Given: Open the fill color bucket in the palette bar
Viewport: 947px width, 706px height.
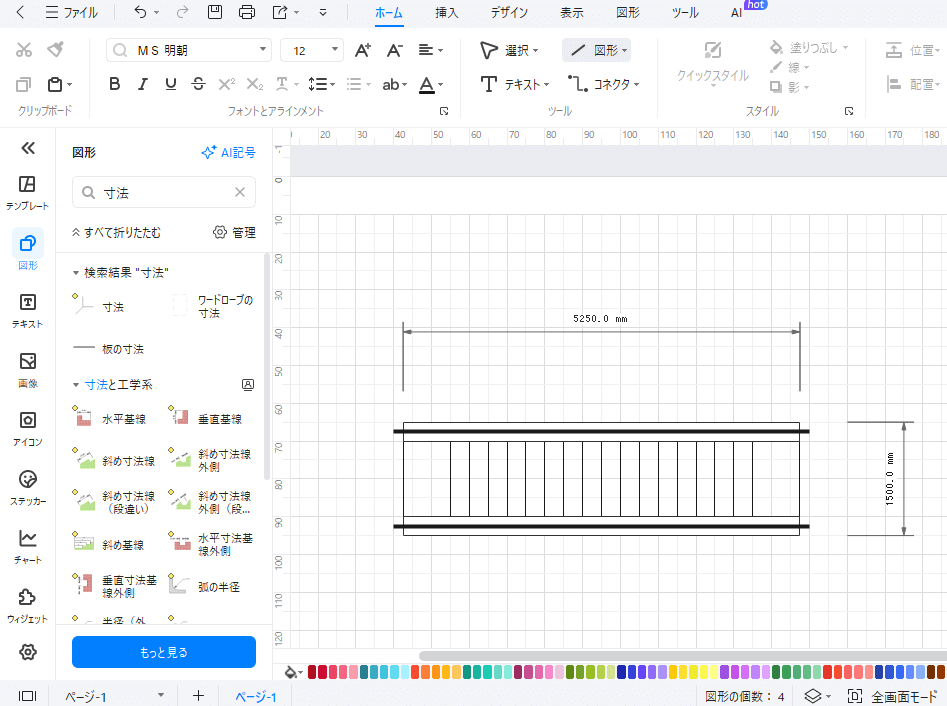Looking at the screenshot, I should coord(293,672).
